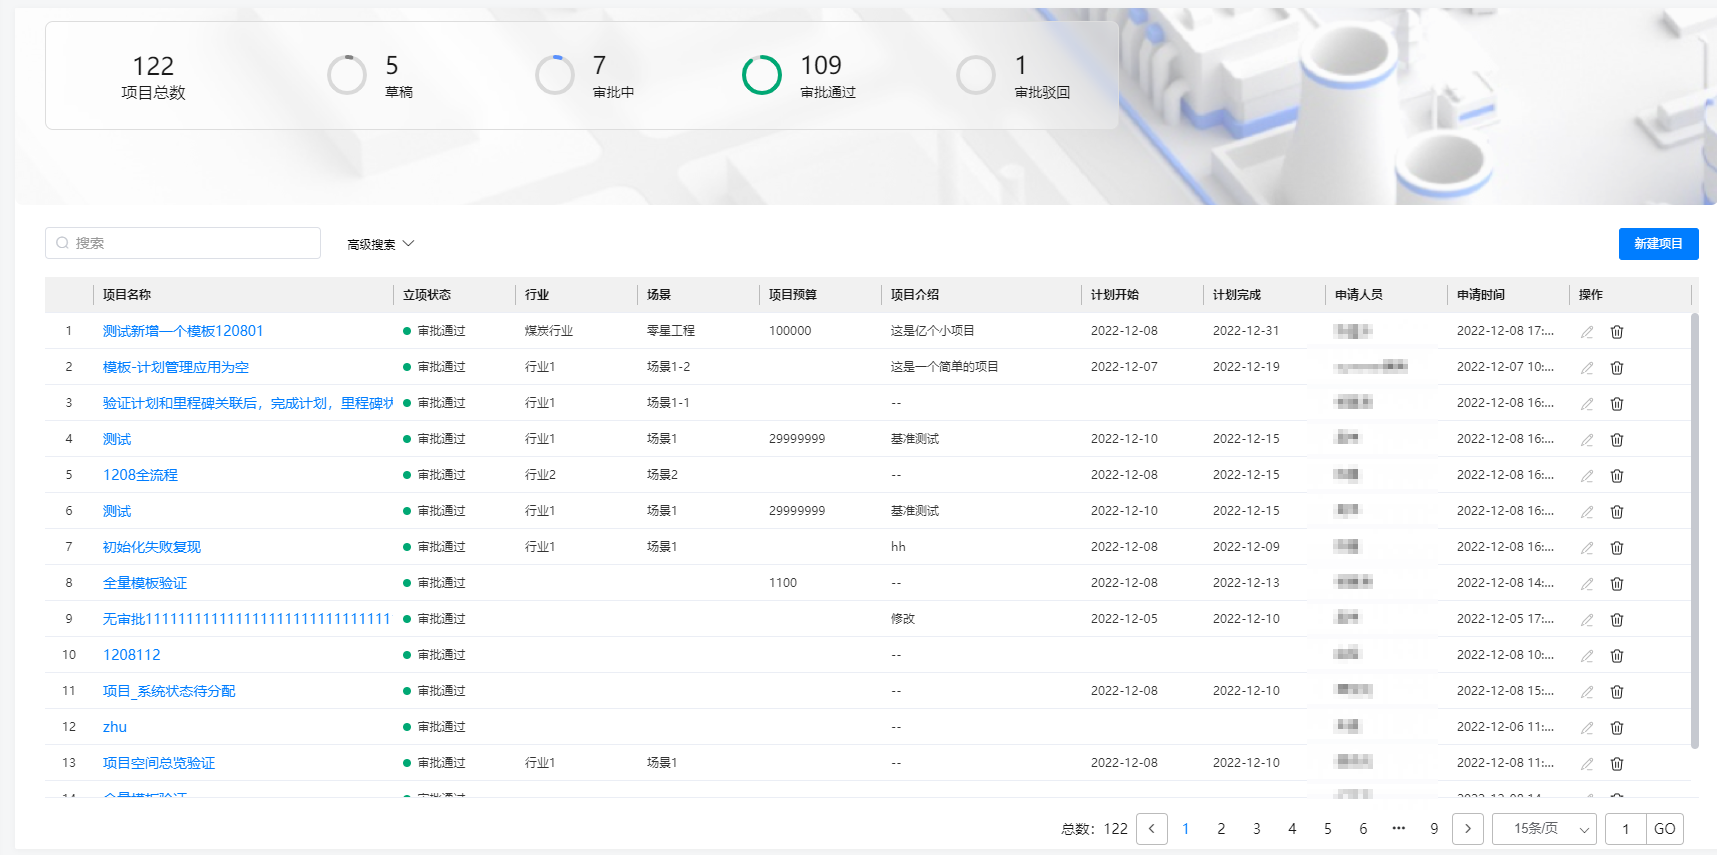Click trash icon for 1208112 project

click(1617, 656)
